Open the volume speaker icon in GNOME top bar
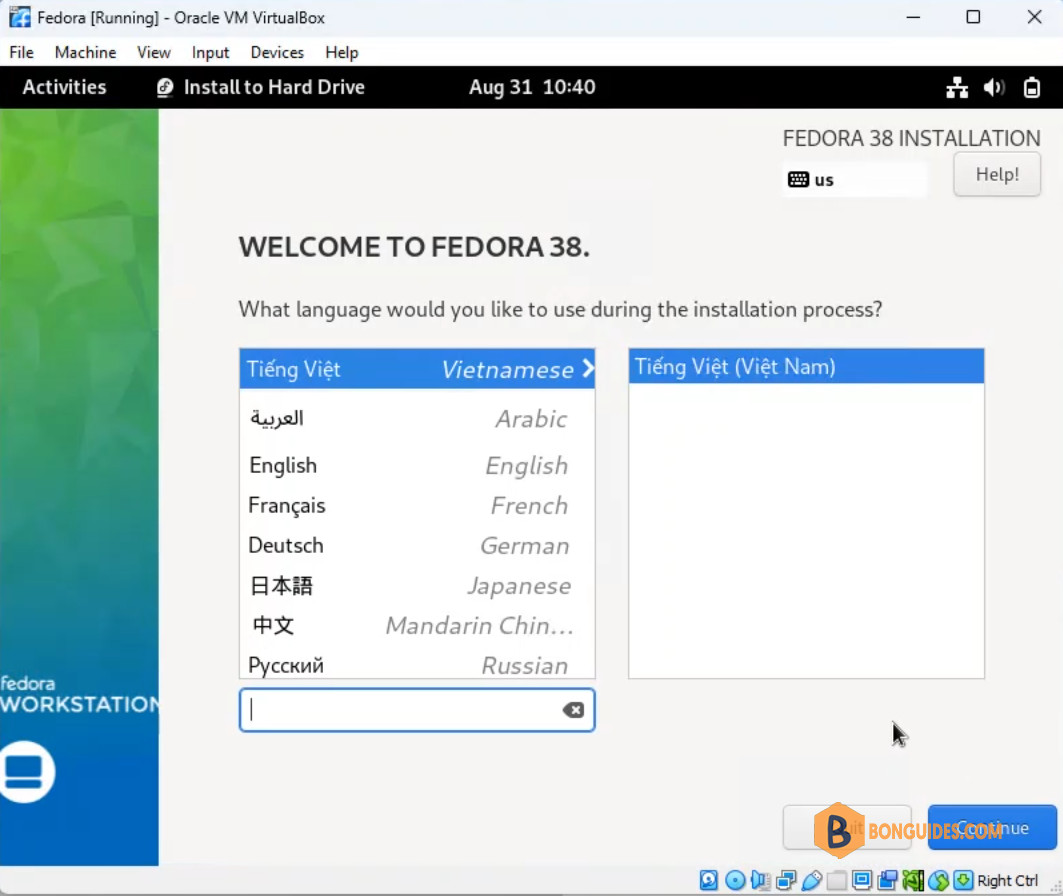1063x896 pixels. tap(994, 87)
